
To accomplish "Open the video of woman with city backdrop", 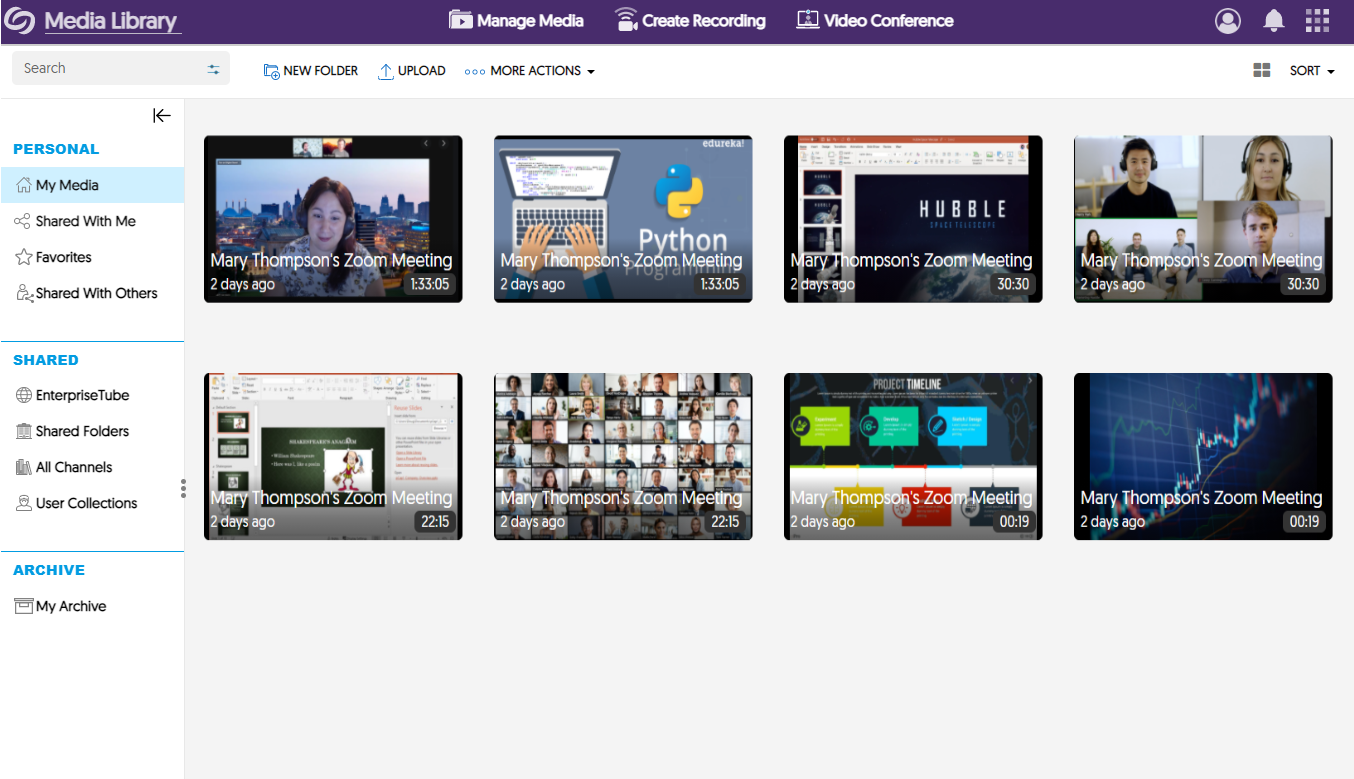I will [x=333, y=219].
